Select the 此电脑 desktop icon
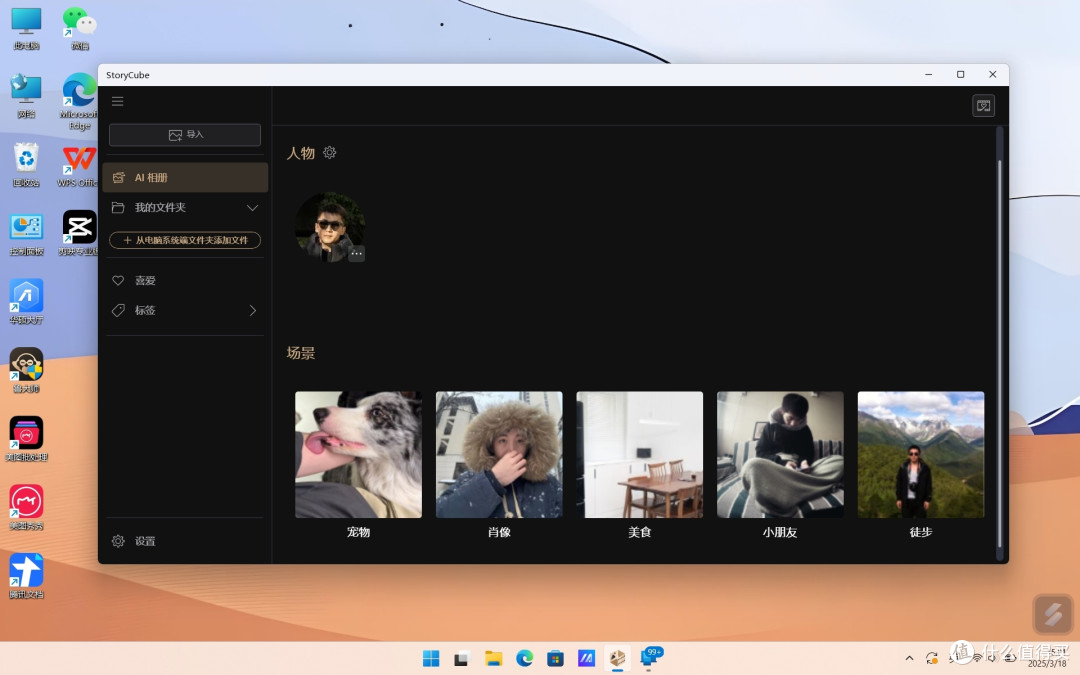 26,28
